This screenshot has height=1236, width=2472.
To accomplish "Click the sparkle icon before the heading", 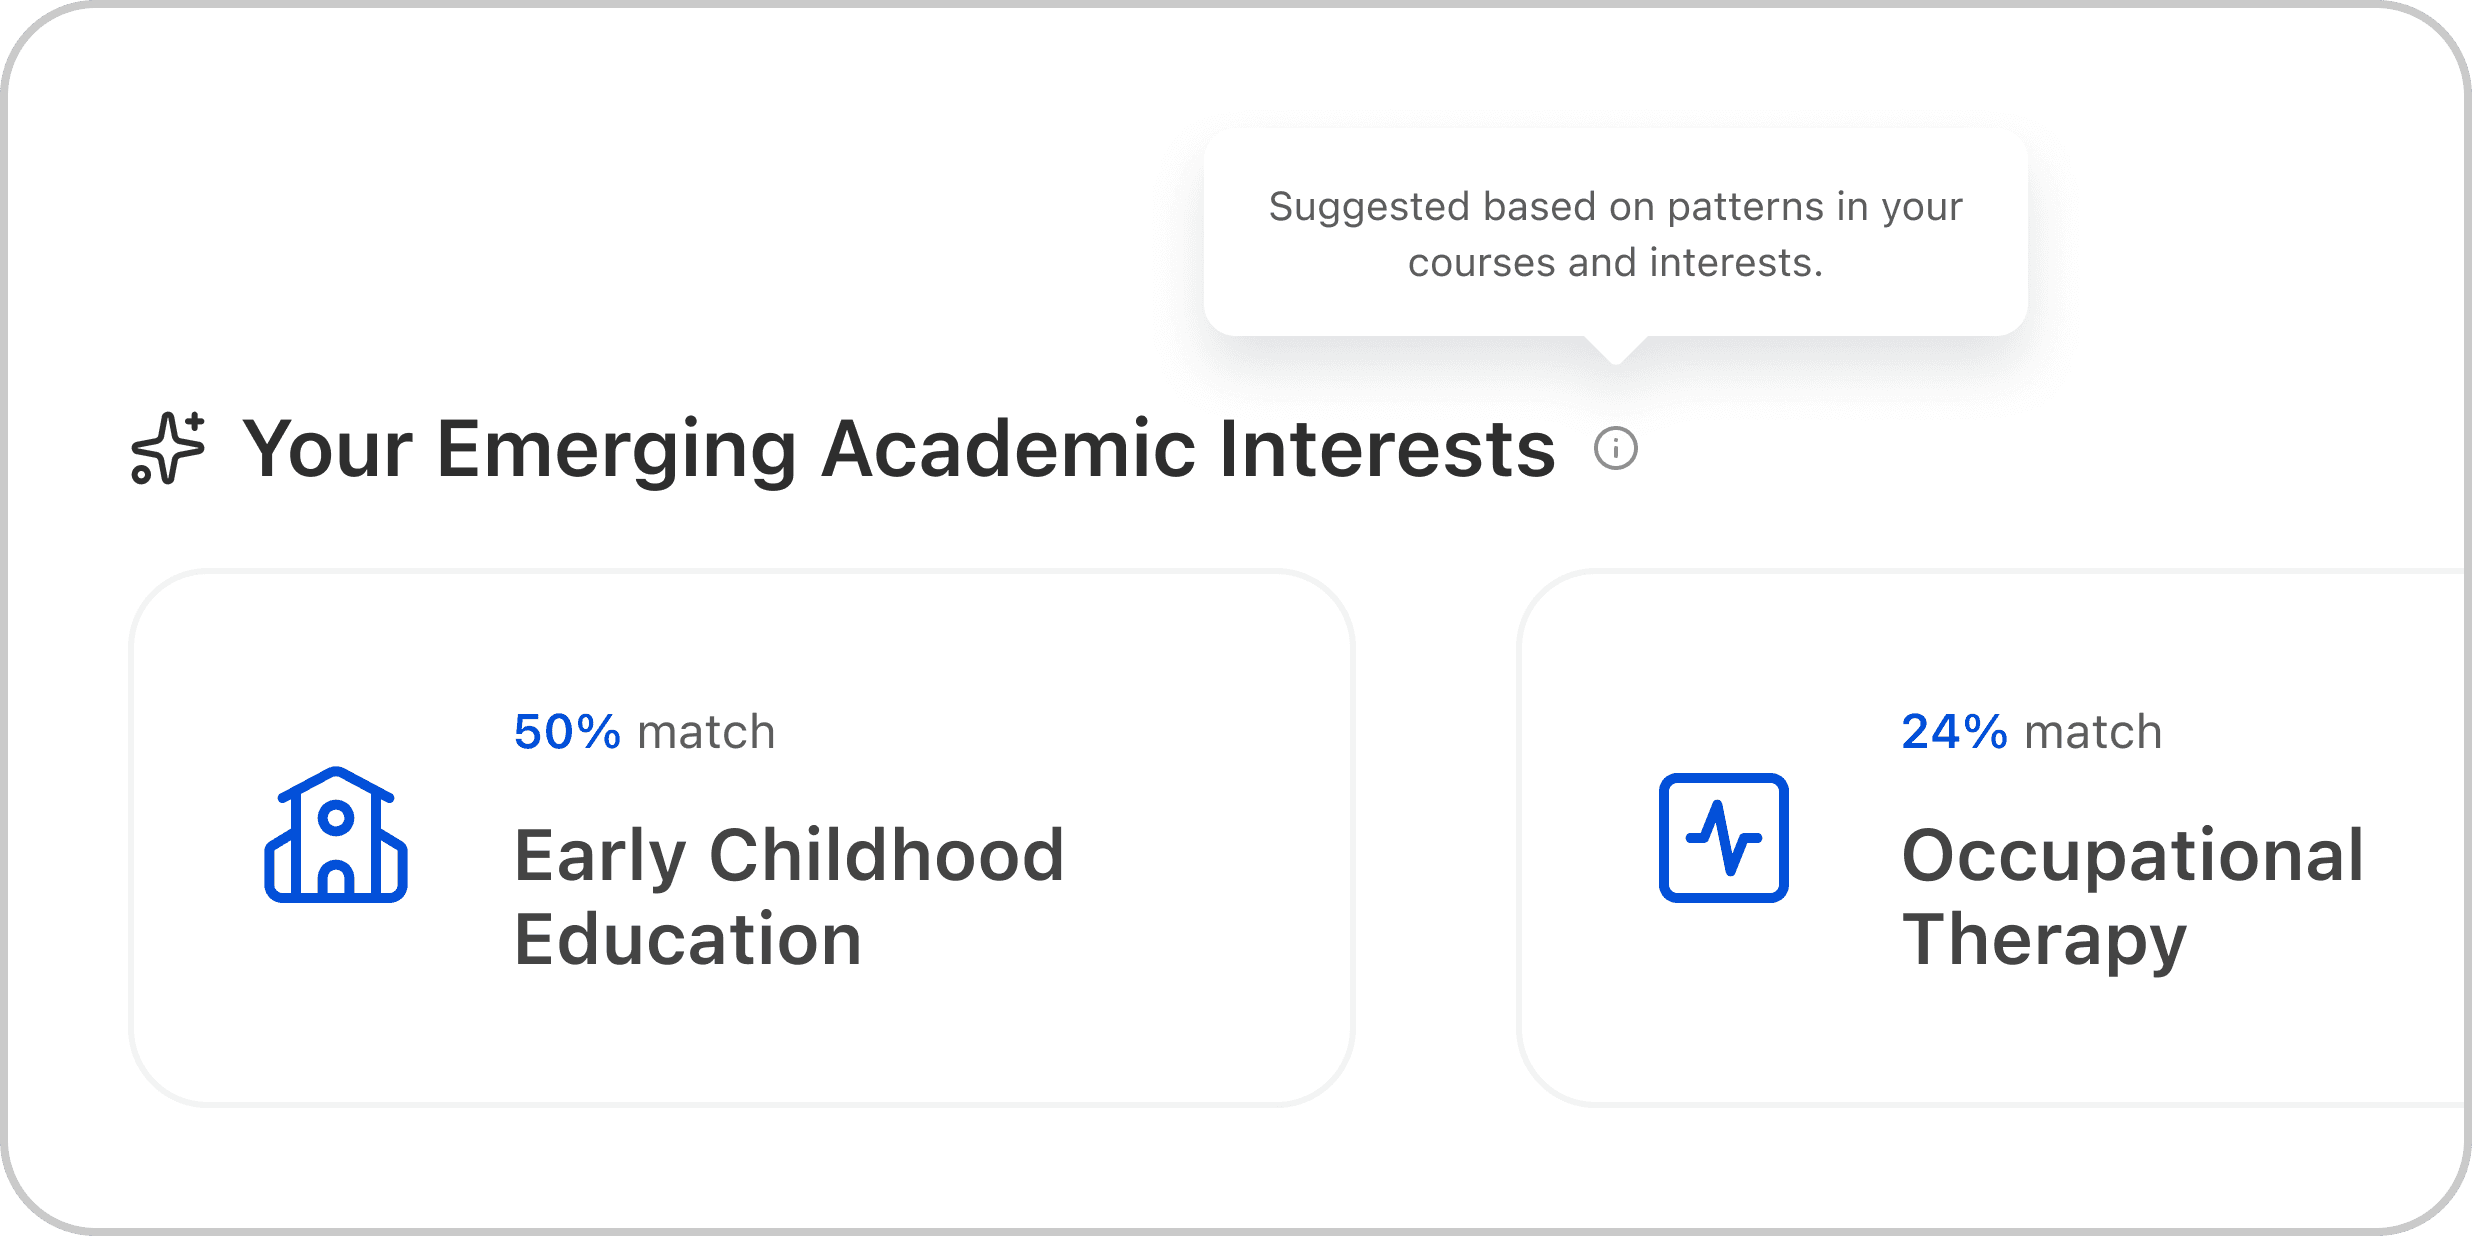I will coord(168,448).
